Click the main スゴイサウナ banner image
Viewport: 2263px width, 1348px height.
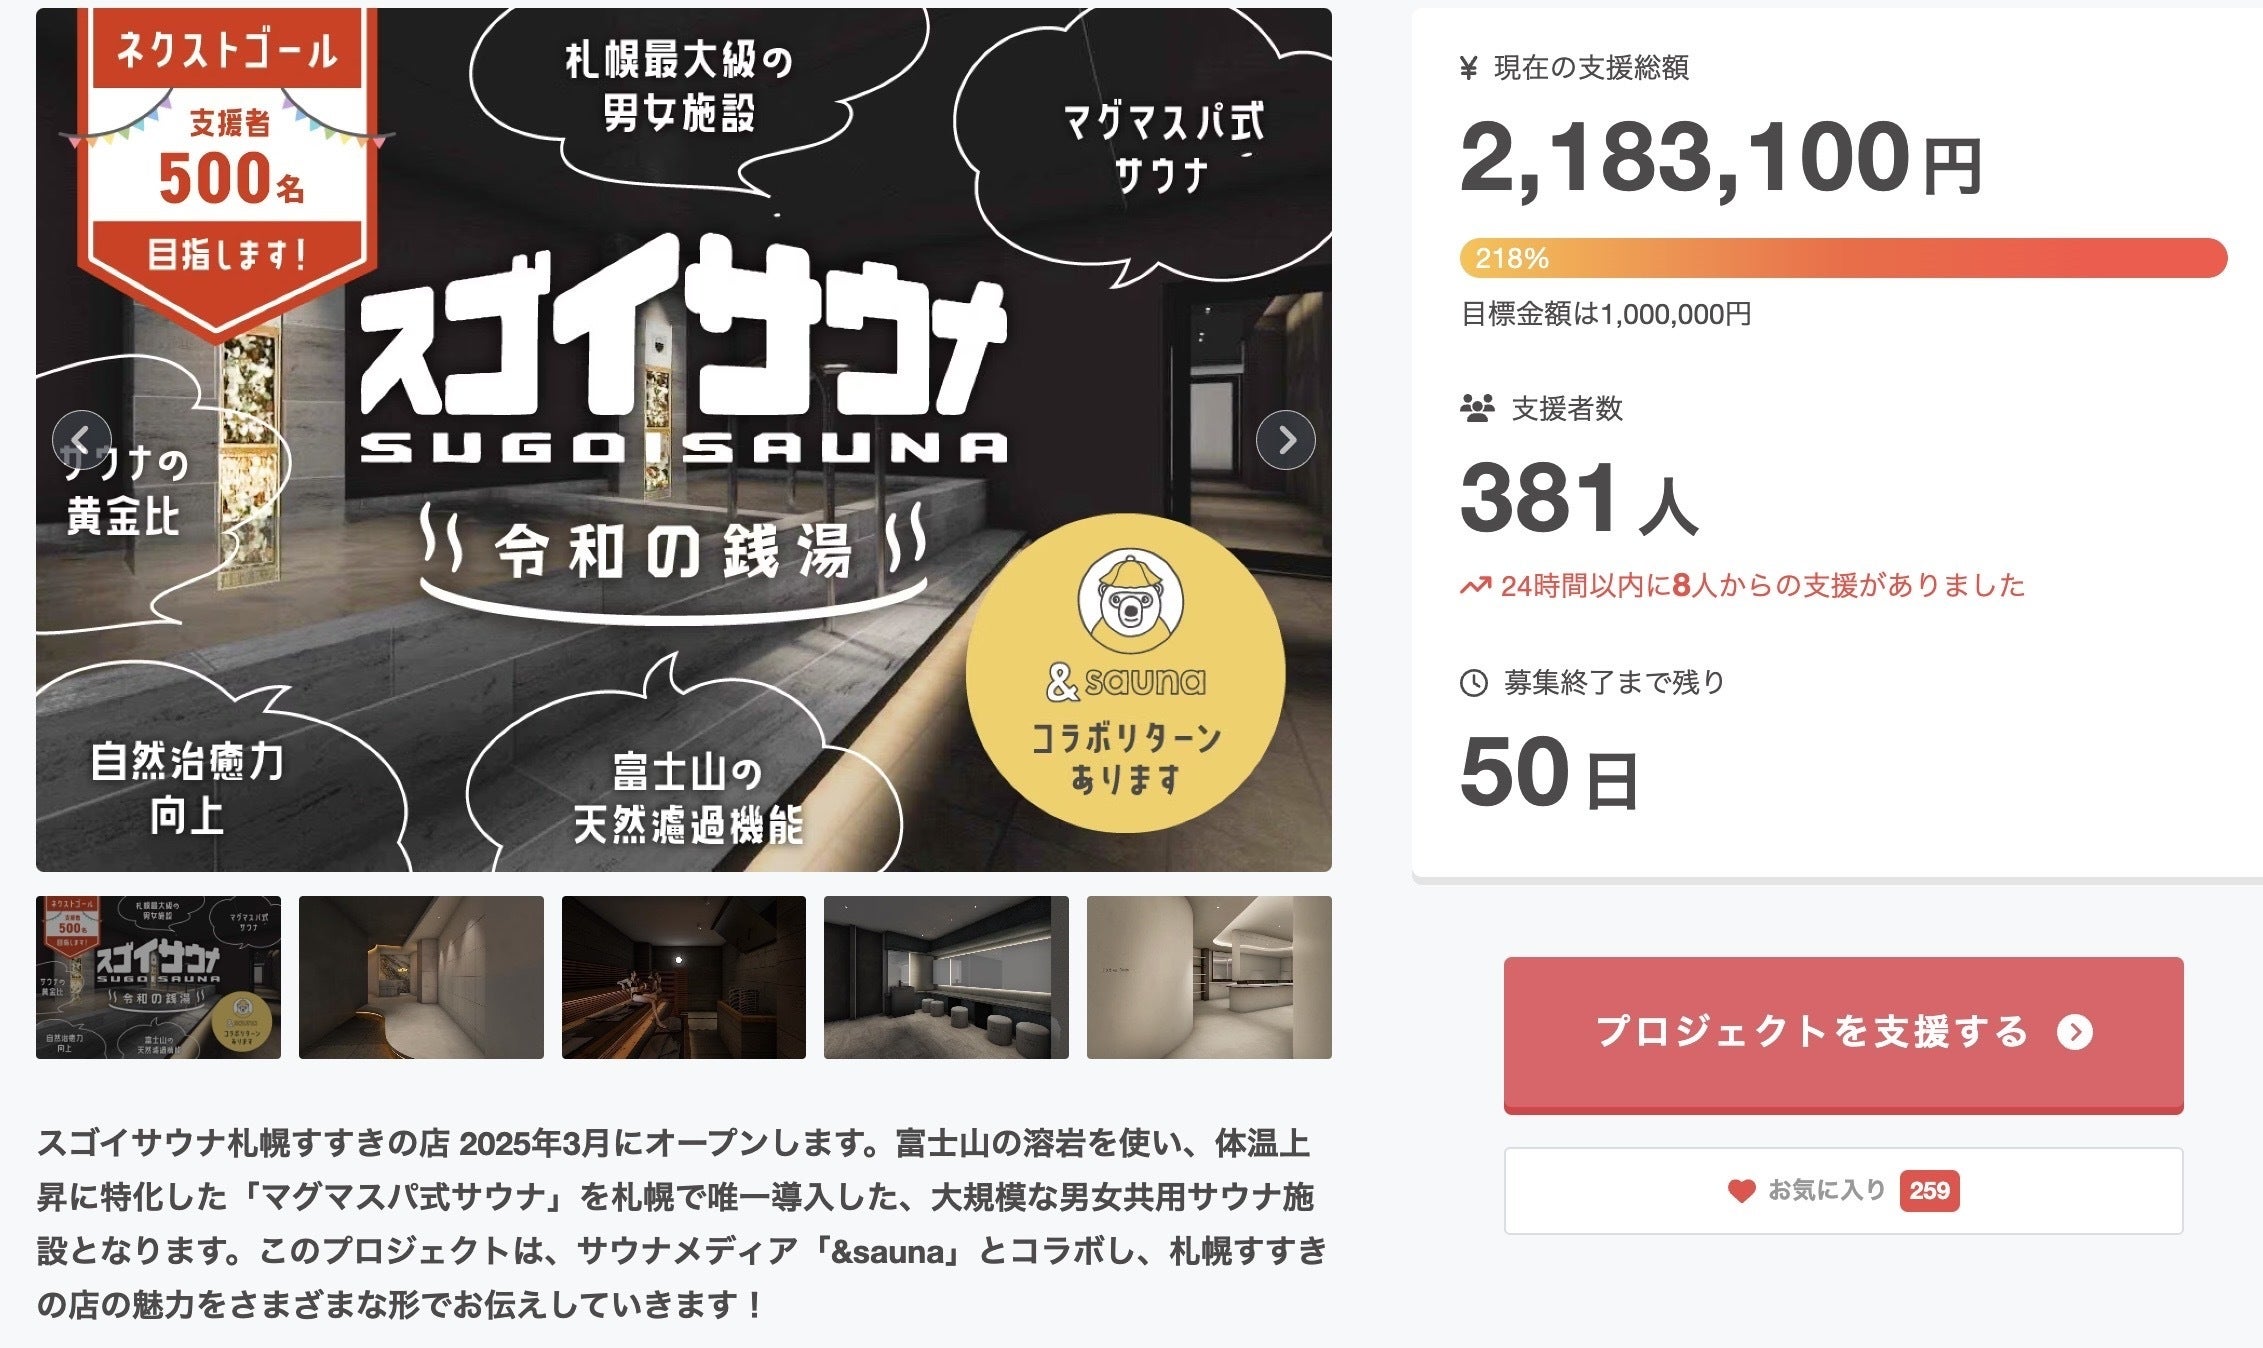coord(684,440)
